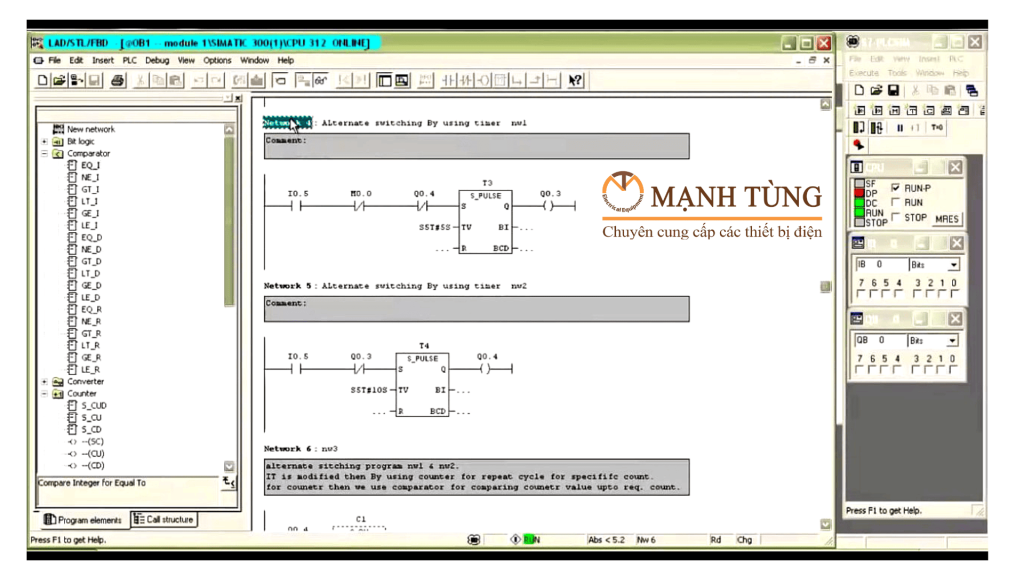The height and width of the screenshot is (576, 1024).
Task: Insert a normally closed contact from toolbar
Action: [466, 80]
